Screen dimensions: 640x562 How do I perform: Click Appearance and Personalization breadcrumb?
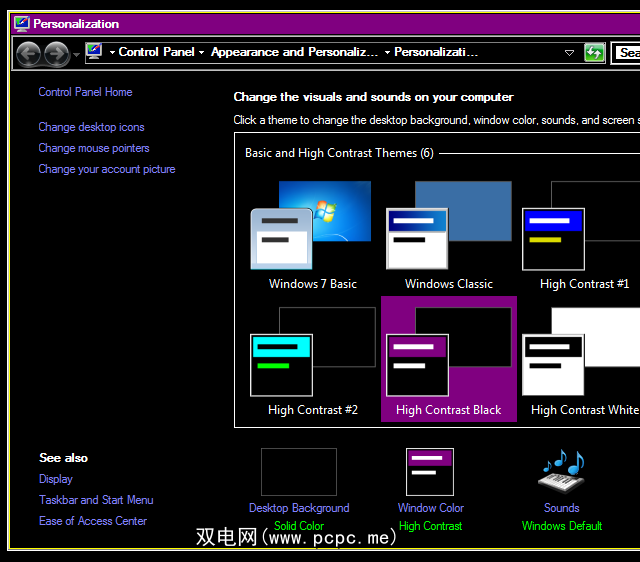294,52
